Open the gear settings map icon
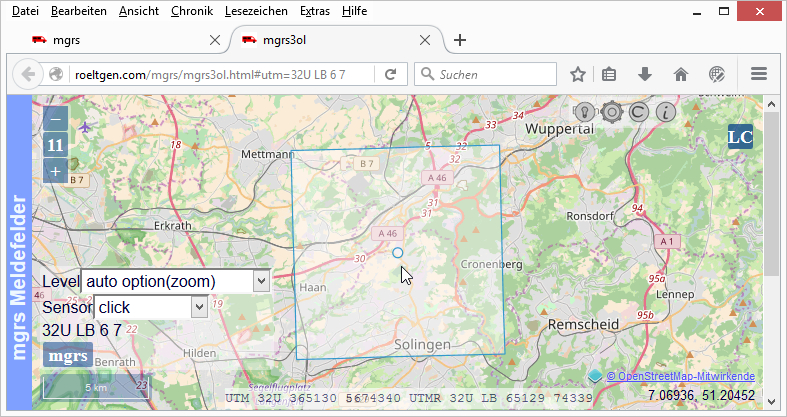 (x=611, y=112)
